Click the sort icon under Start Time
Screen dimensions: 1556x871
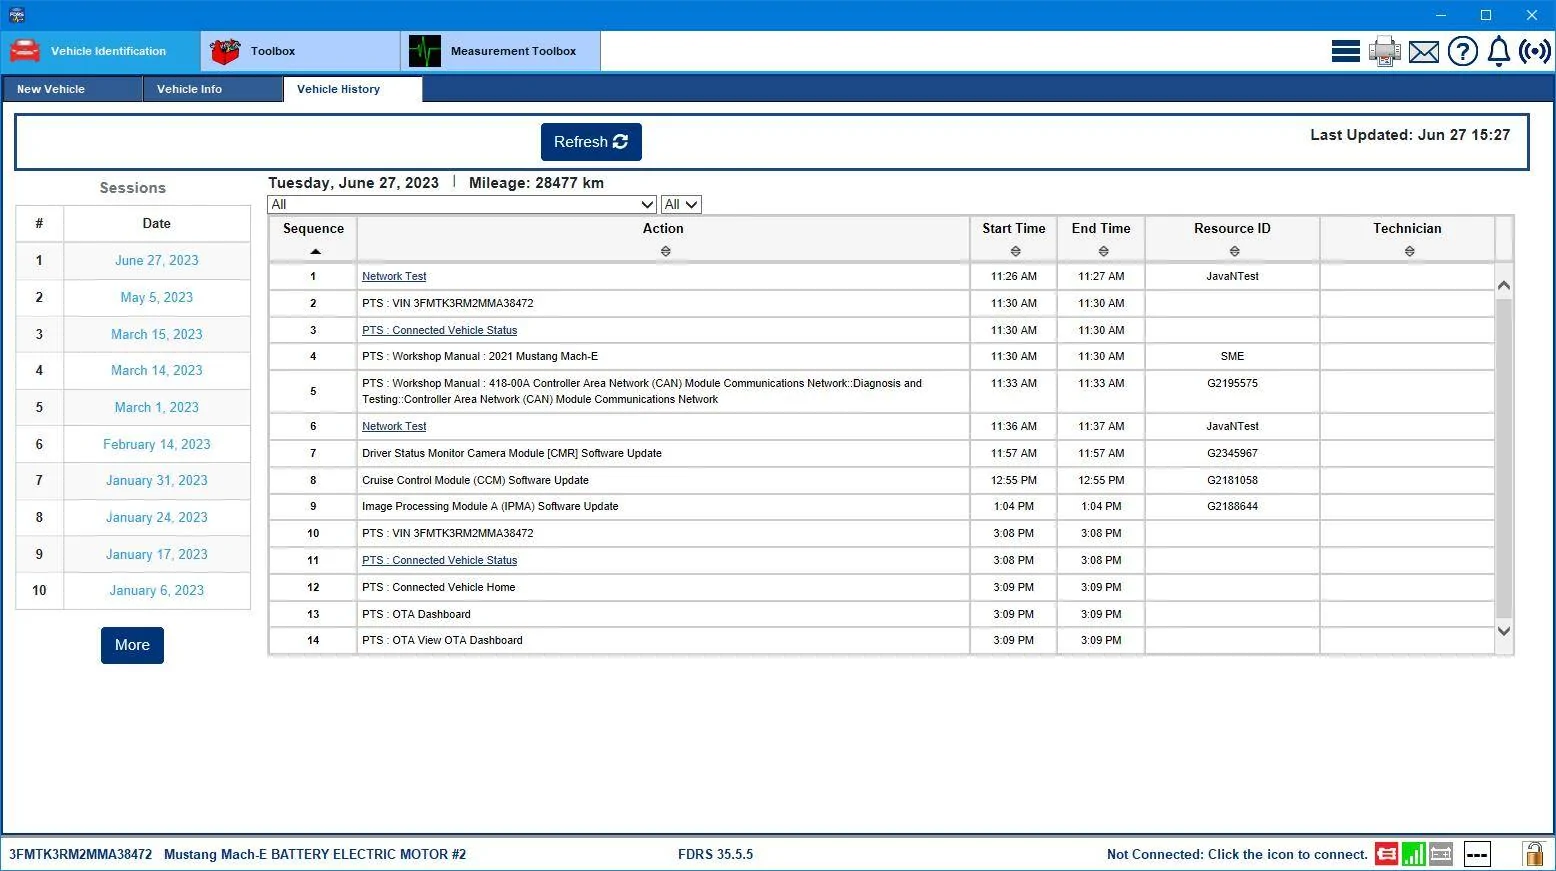tap(1015, 251)
